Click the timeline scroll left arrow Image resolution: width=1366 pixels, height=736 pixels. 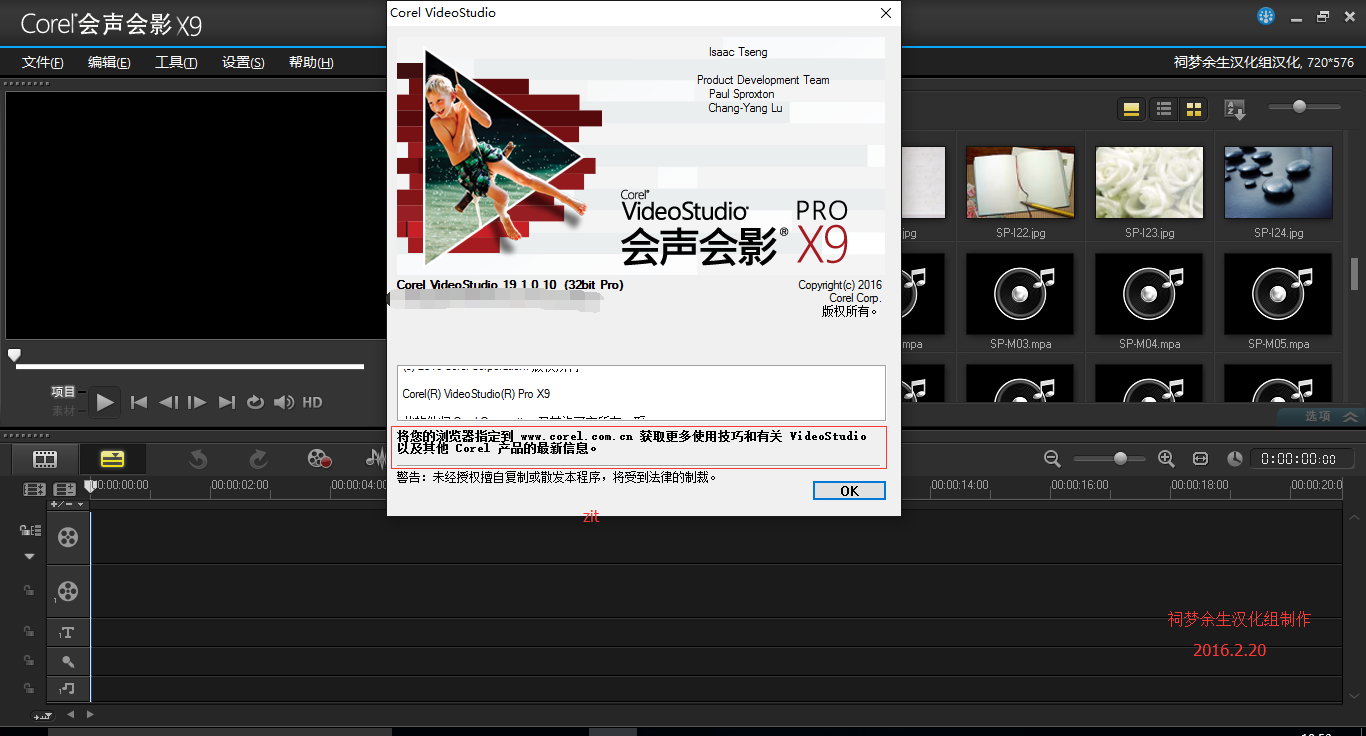pos(70,715)
